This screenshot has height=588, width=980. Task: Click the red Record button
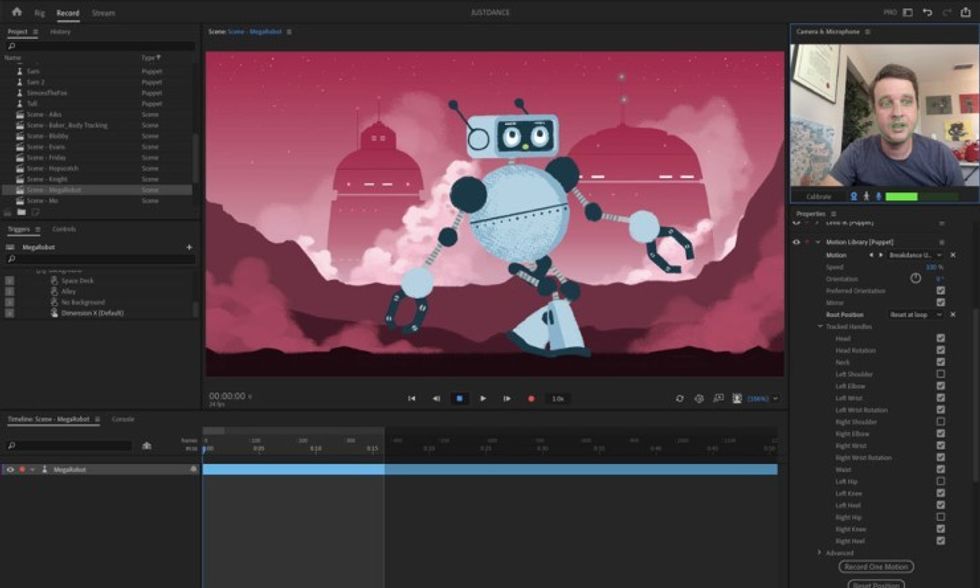(x=531, y=399)
